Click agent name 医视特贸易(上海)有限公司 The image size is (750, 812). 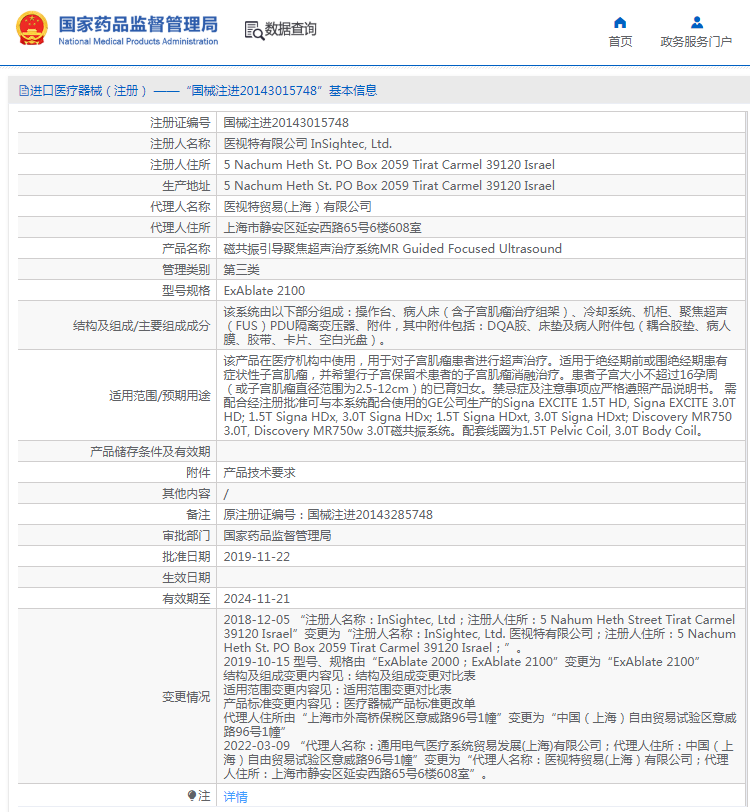point(297,207)
